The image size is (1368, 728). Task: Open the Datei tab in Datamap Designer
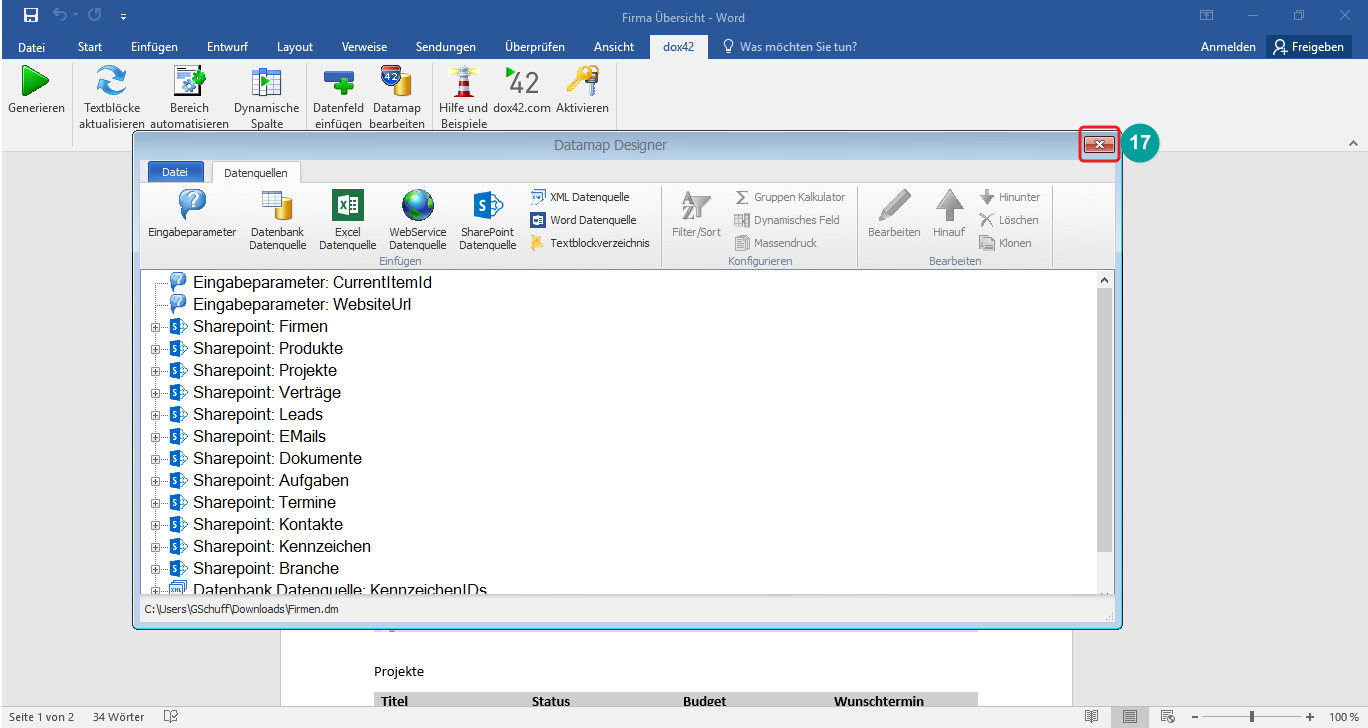point(175,172)
